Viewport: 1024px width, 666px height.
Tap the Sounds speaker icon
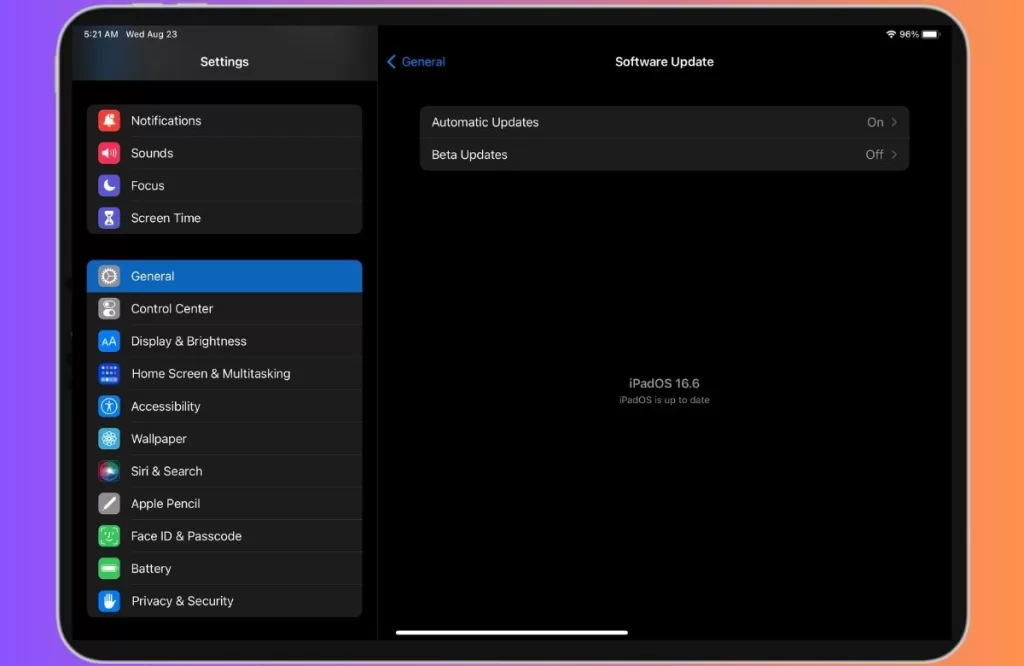point(109,153)
